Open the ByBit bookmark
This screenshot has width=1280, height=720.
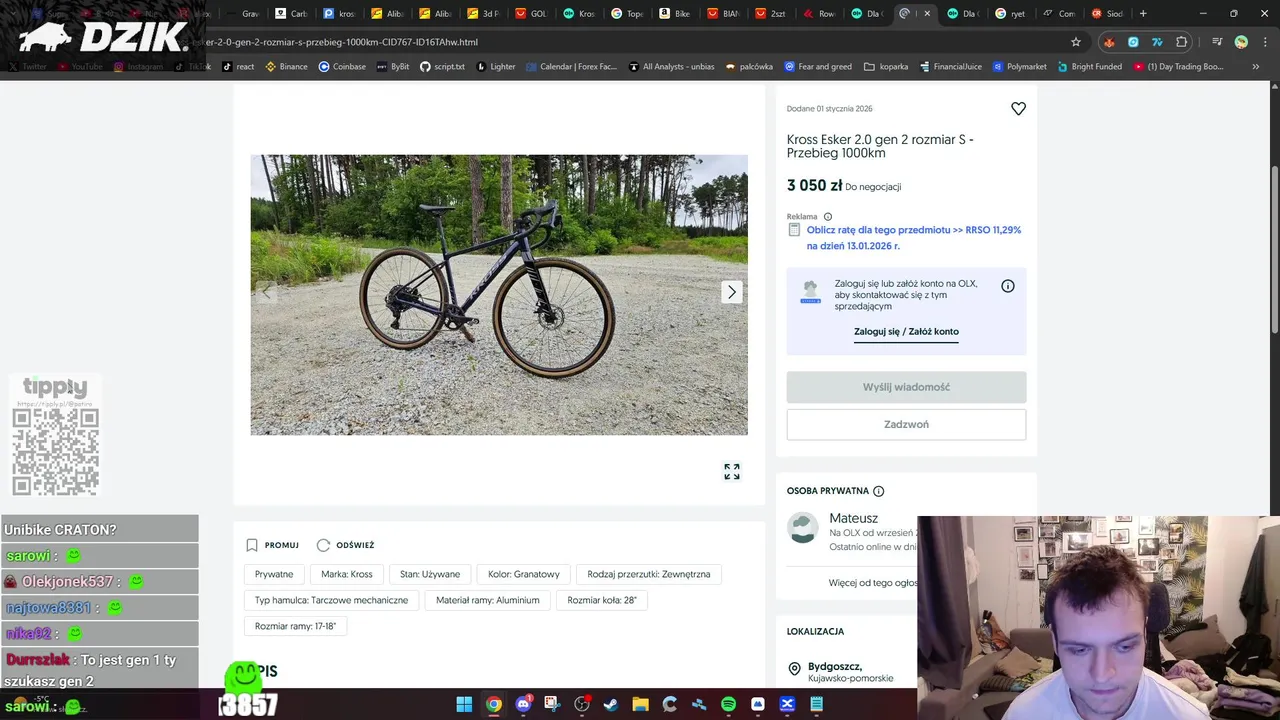[393, 66]
